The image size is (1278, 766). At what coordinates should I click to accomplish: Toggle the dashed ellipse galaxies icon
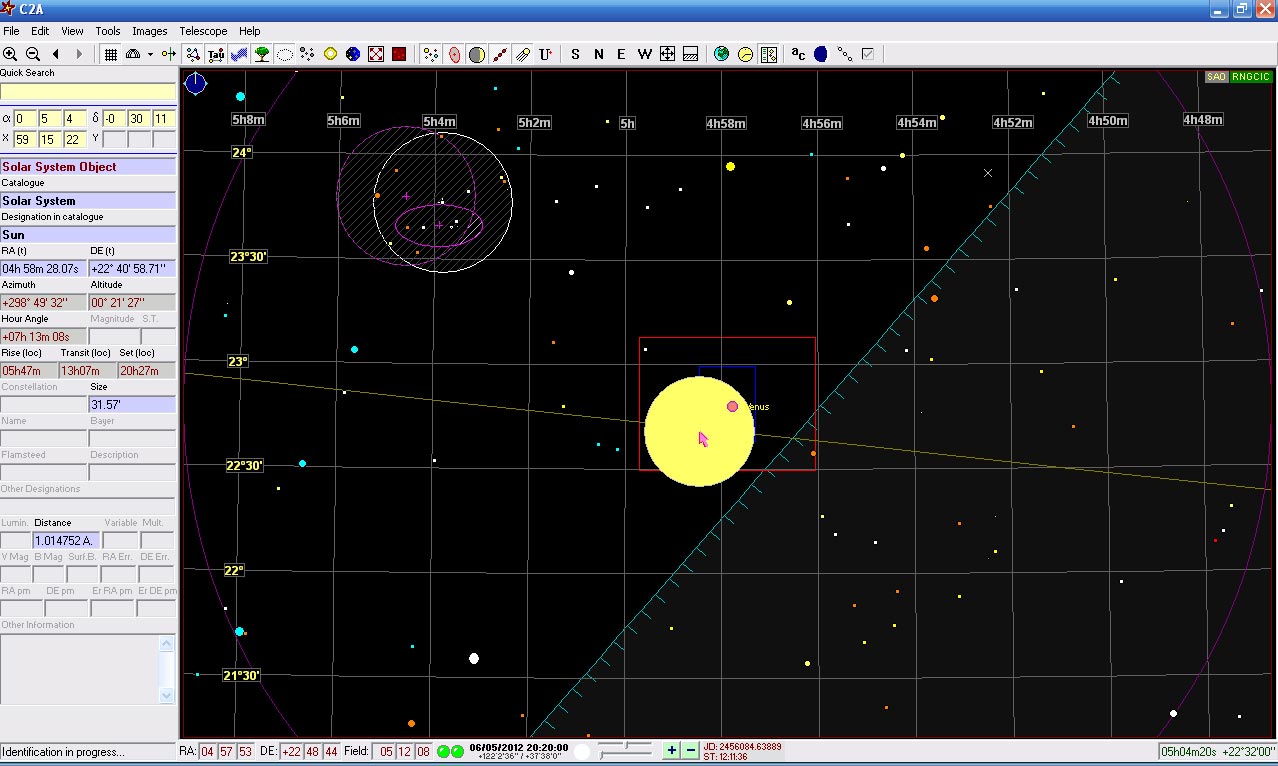pos(285,54)
